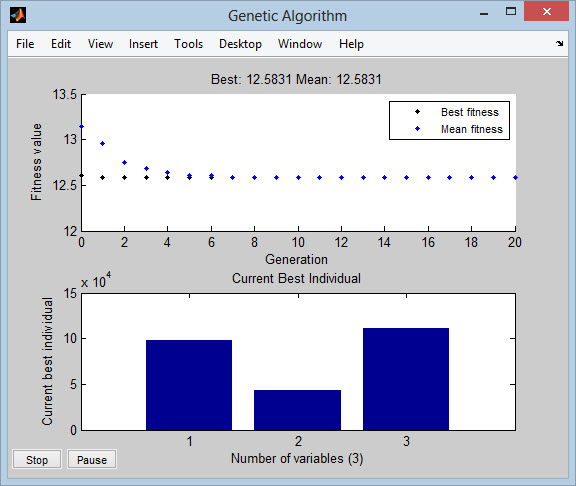Click the bar for variable 3
The image size is (576, 486).
pos(406,379)
